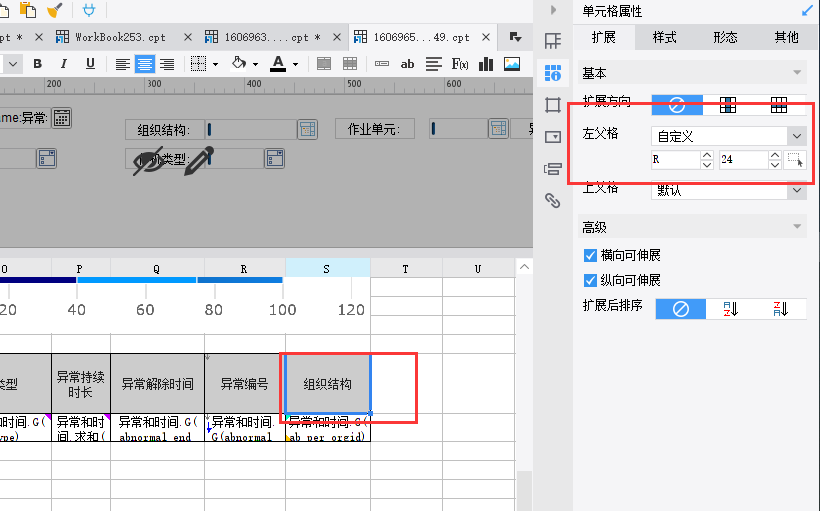Insert chart using bar chart icon

[486, 64]
